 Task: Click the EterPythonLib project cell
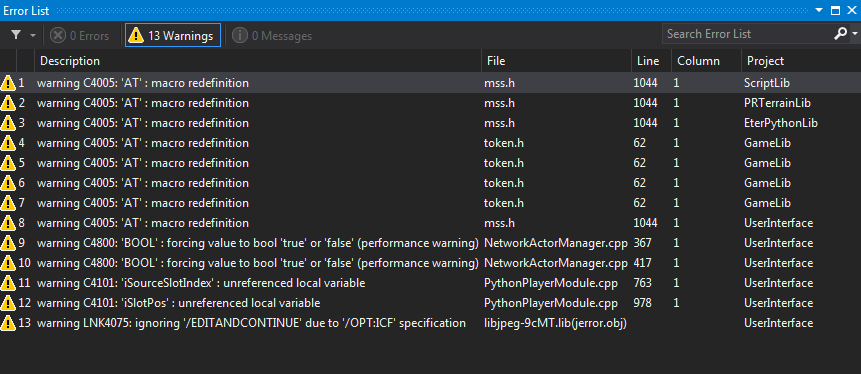(x=781, y=122)
